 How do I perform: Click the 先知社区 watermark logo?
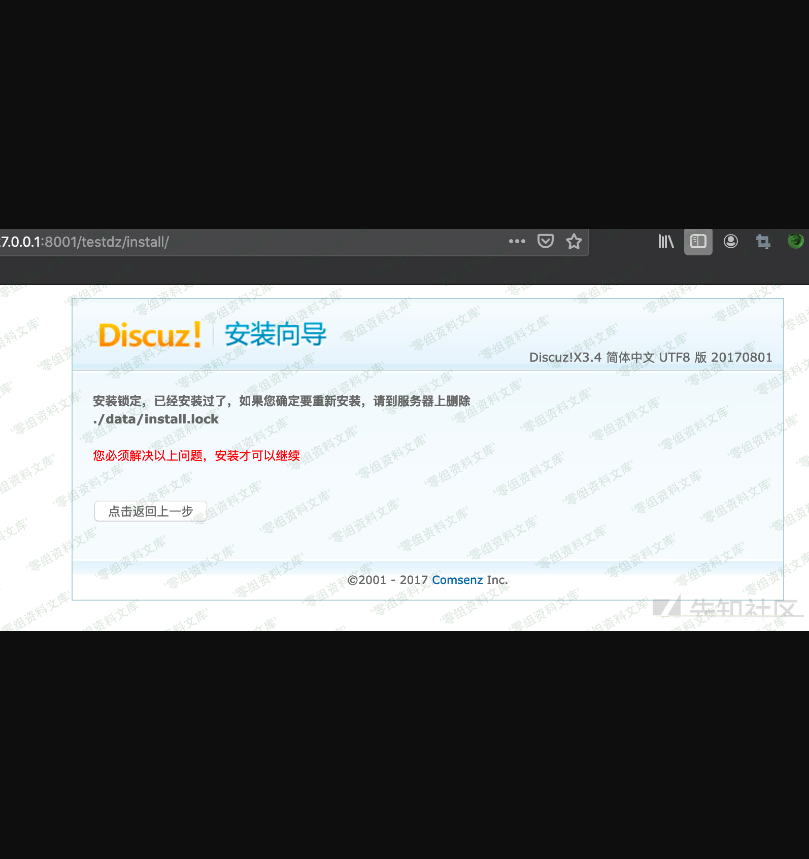(x=728, y=608)
